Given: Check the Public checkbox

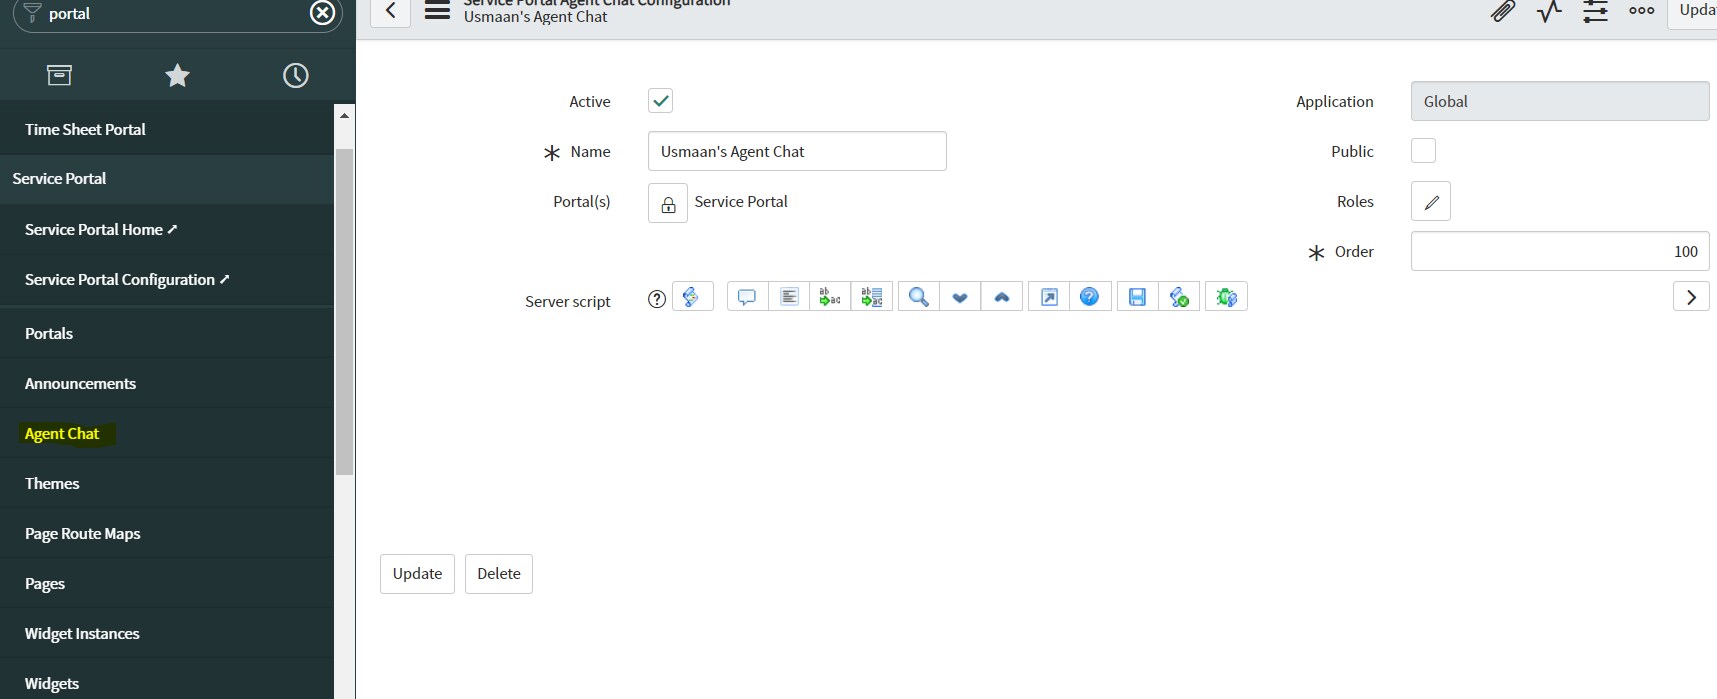Looking at the screenshot, I should (x=1423, y=150).
